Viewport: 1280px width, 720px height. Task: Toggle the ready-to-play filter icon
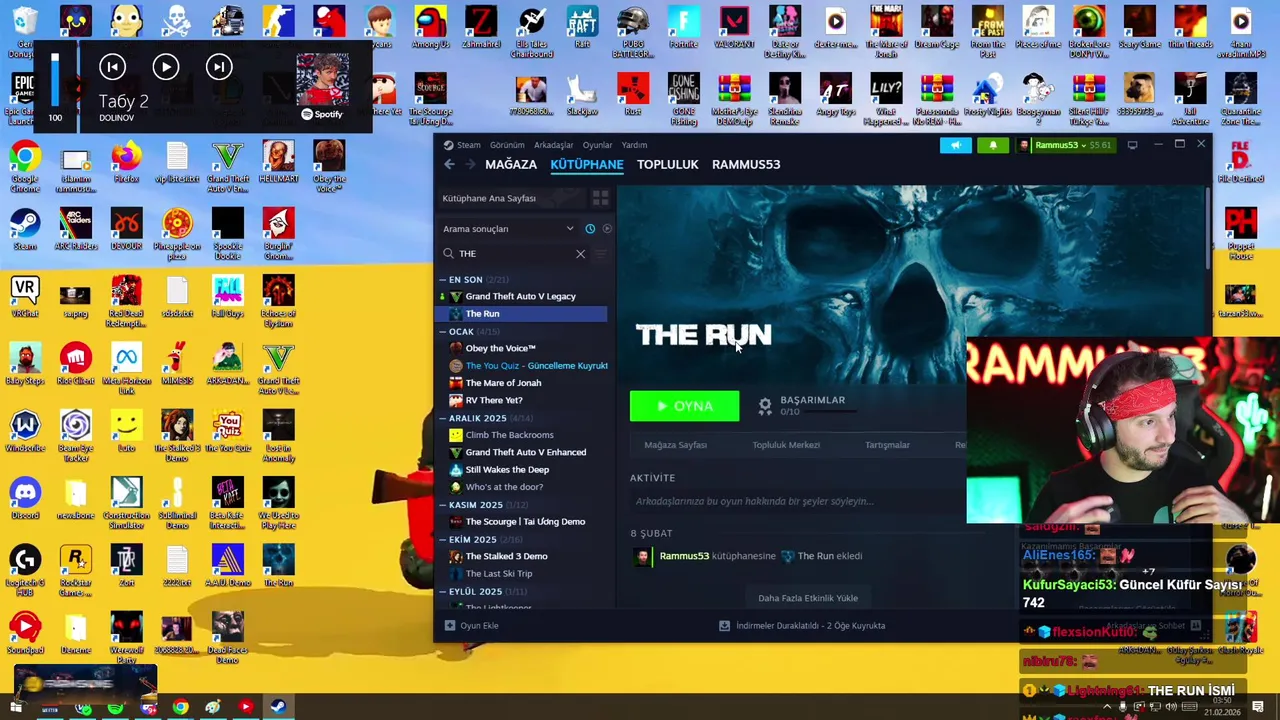pos(607,229)
